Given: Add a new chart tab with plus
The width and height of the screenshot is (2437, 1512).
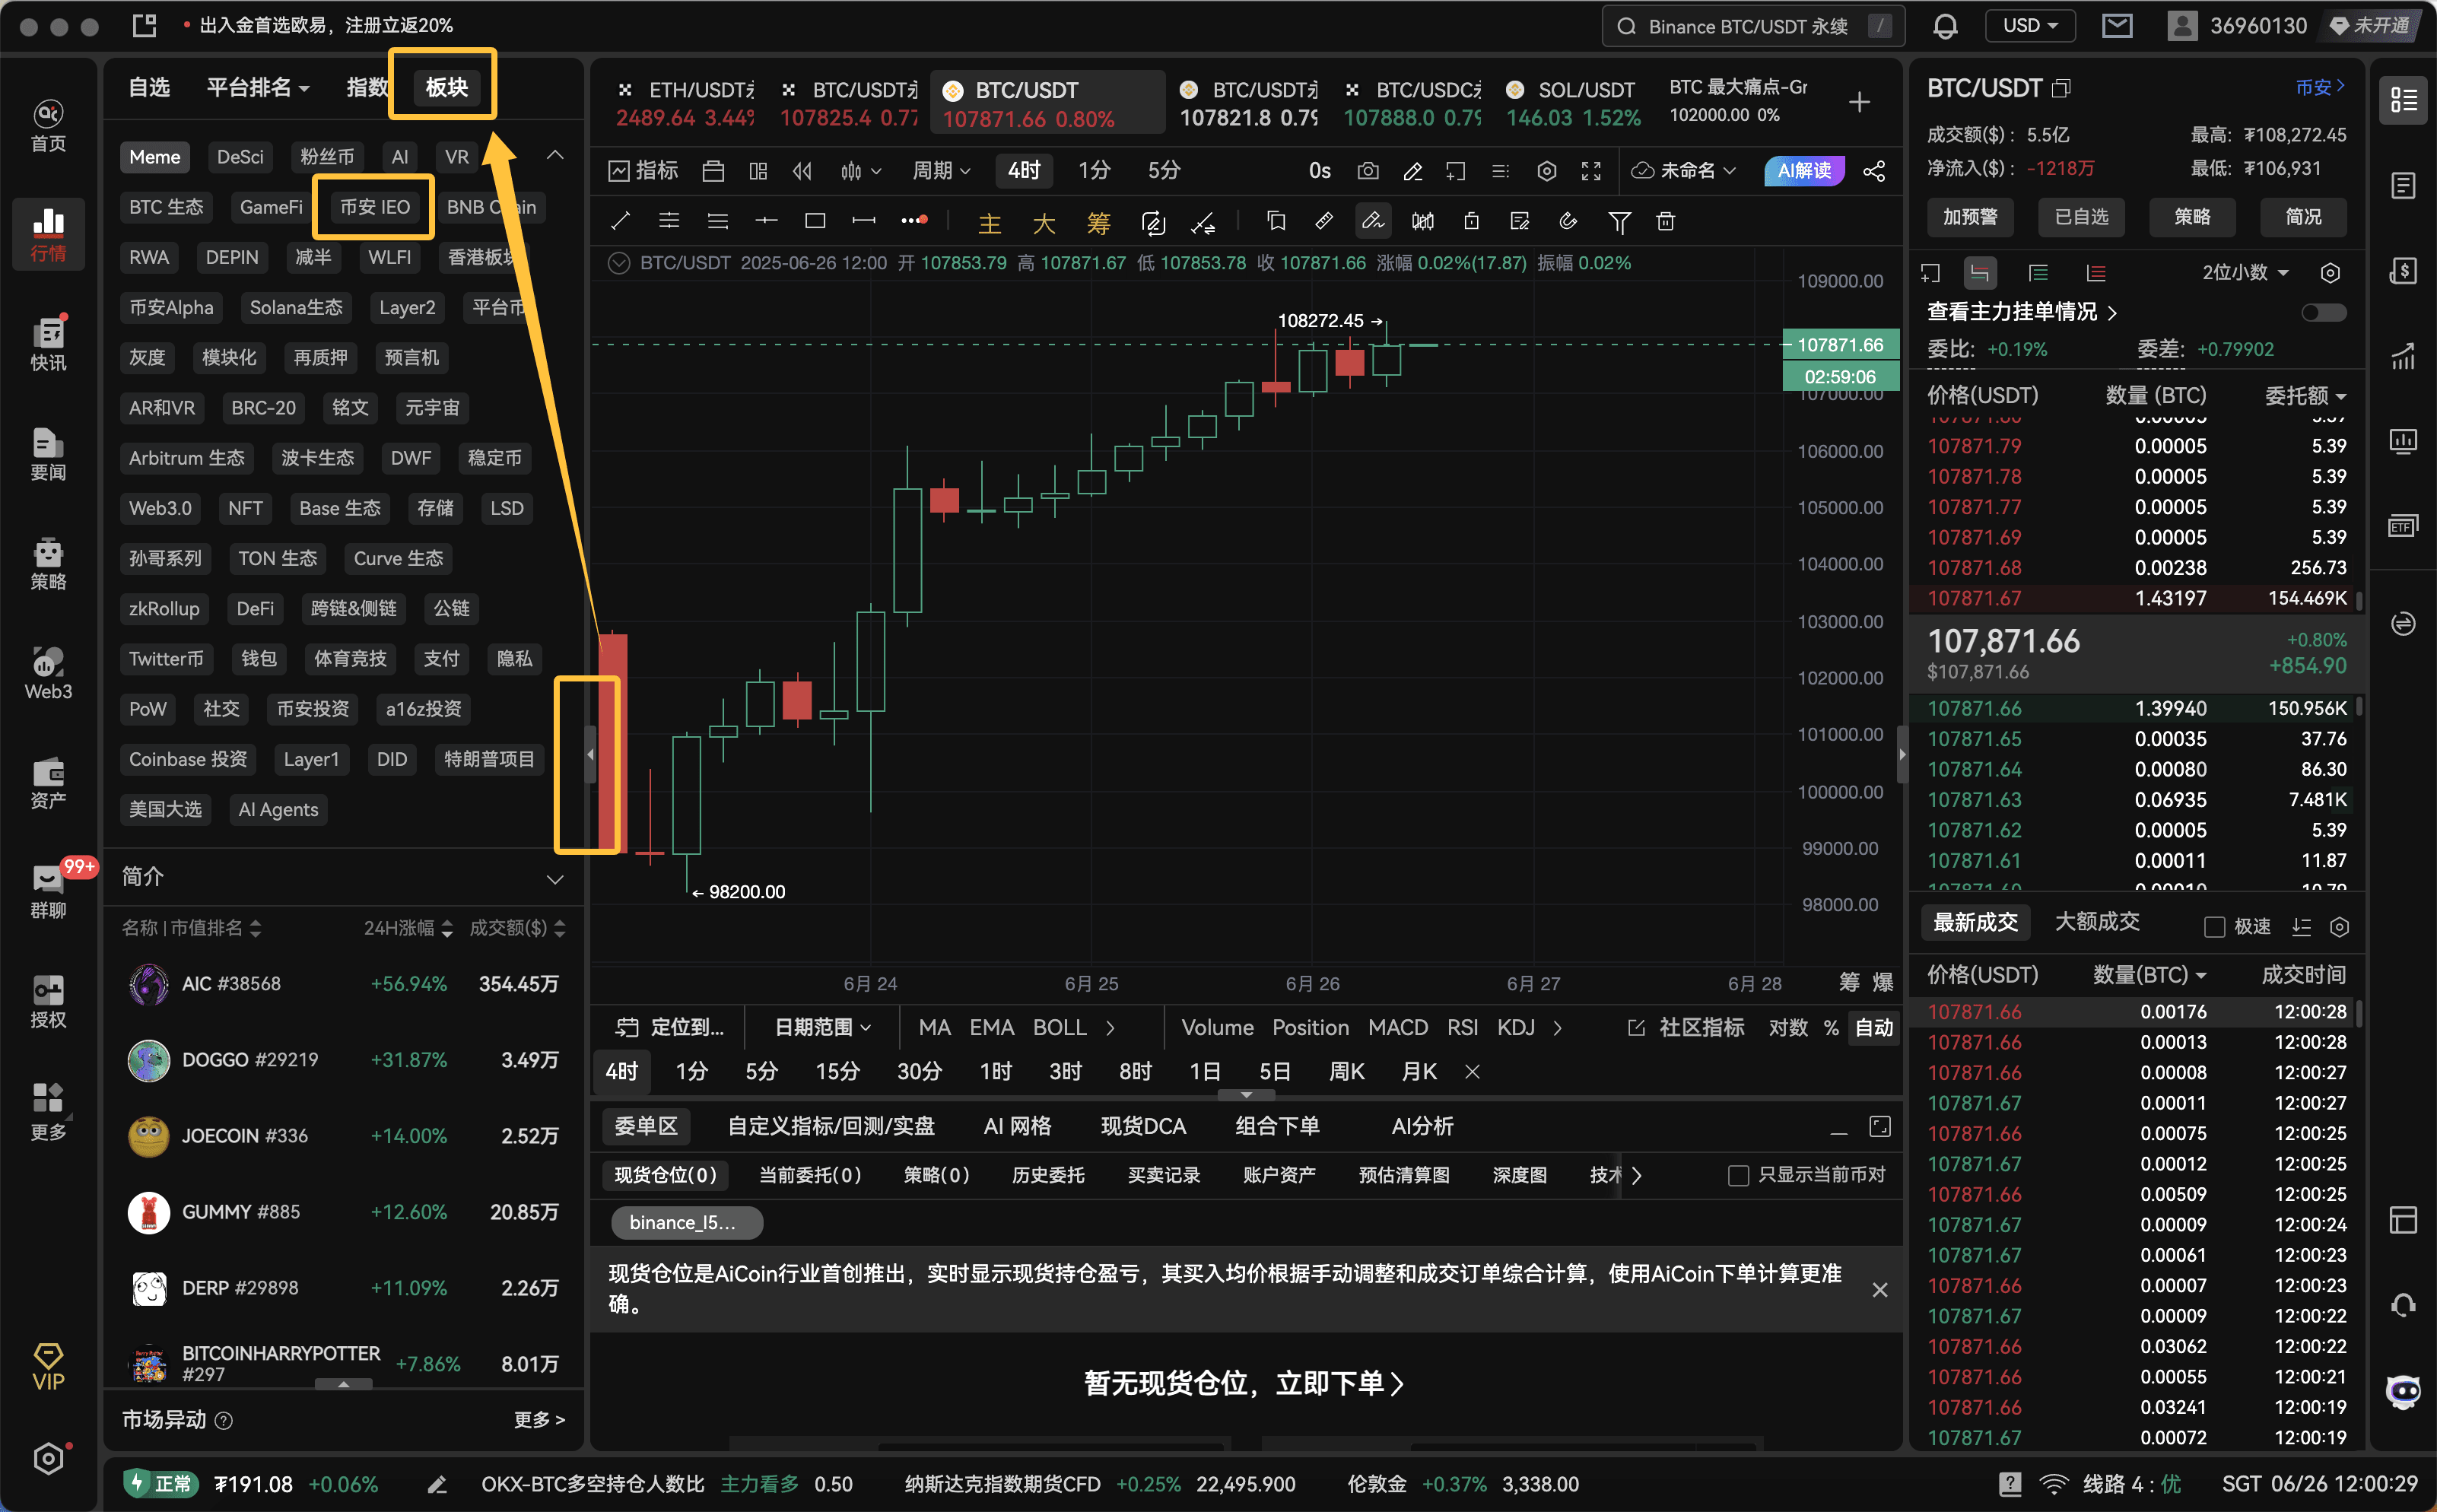Looking at the screenshot, I should [x=1859, y=101].
